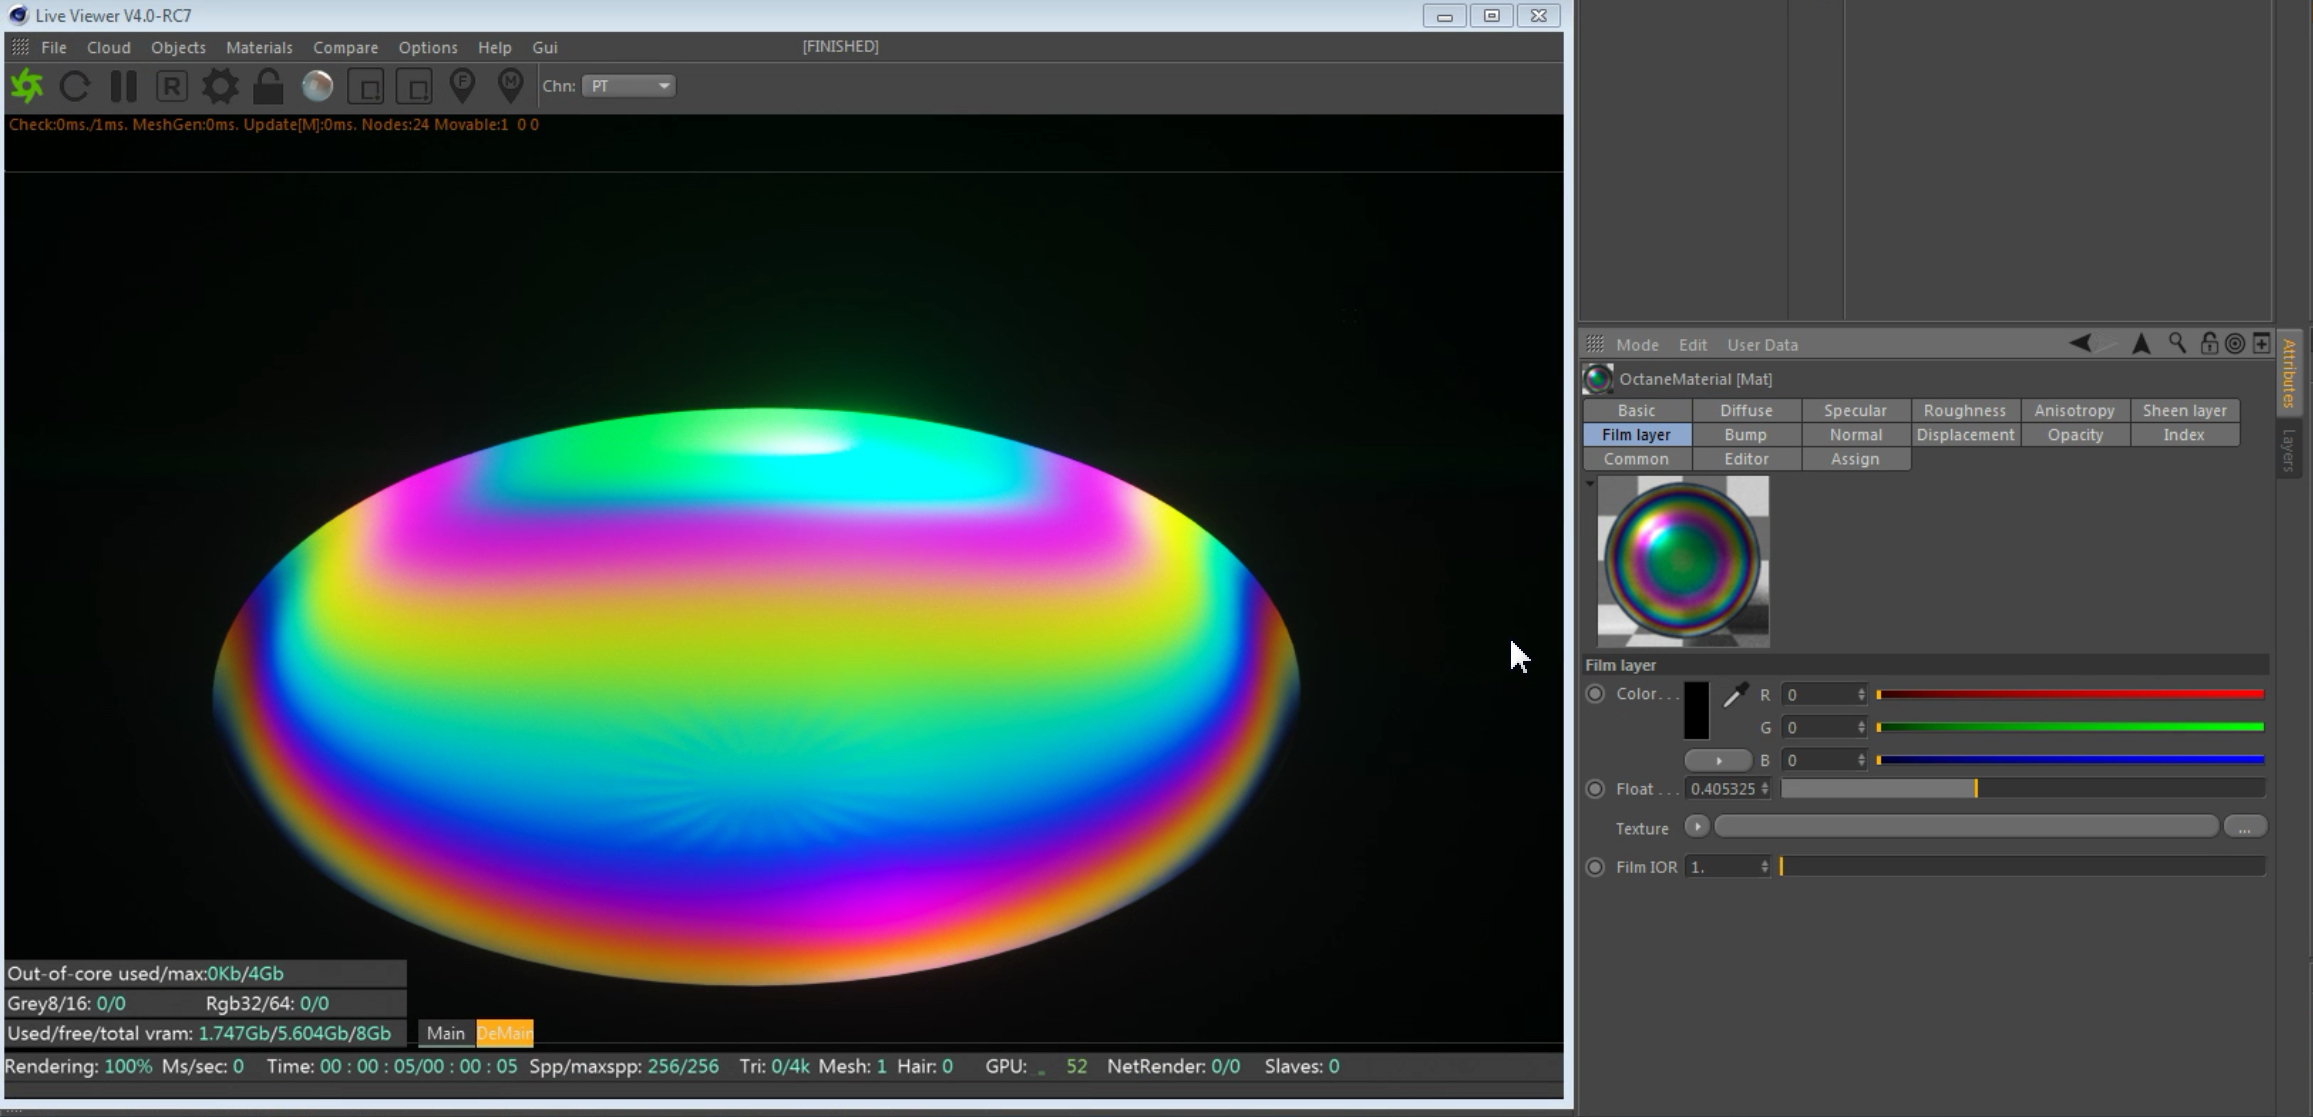2313x1117 pixels.
Task: Expand the color model arrow under swatch
Action: coord(1717,760)
